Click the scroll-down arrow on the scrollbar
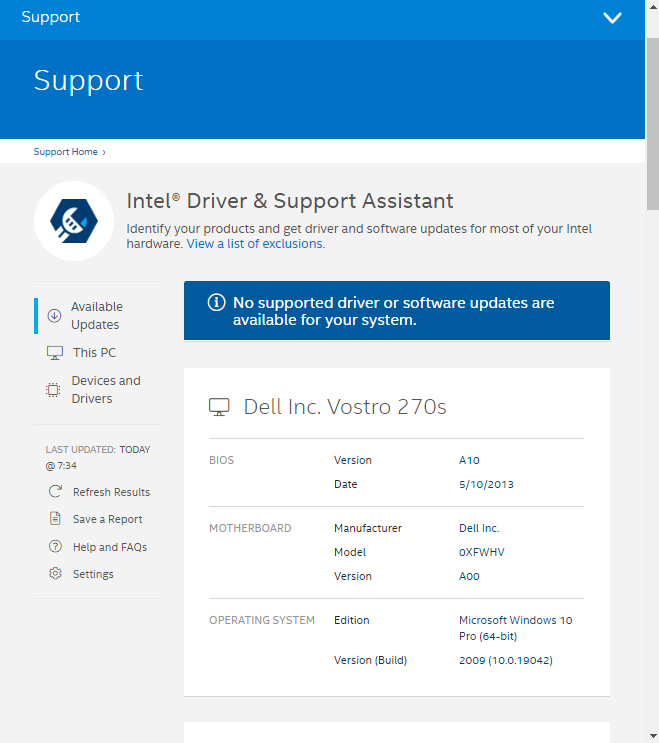This screenshot has height=743, width=659. point(653,736)
